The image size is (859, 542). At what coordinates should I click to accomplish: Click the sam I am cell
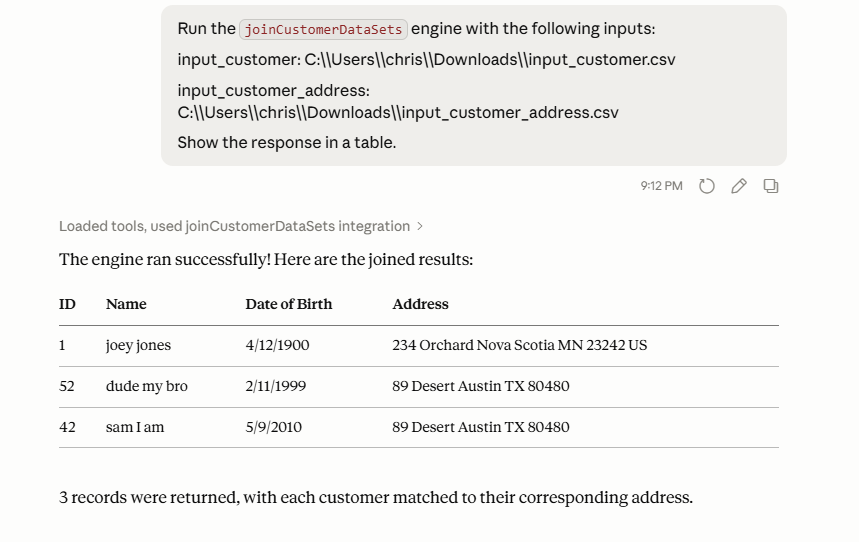click(135, 427)
